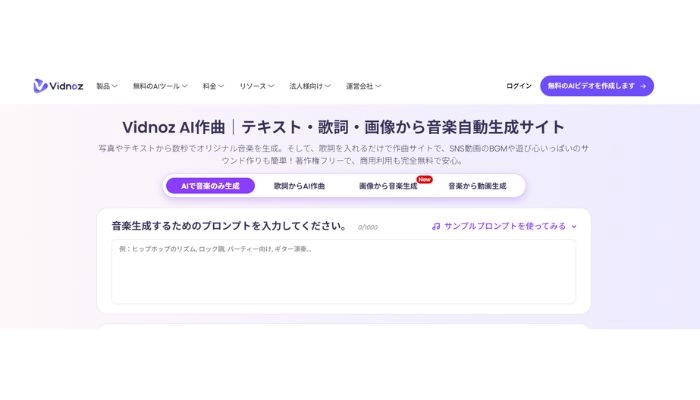Click the music prompt text area
The width and height of the screenshot is (700, 400).
(344, 271)
